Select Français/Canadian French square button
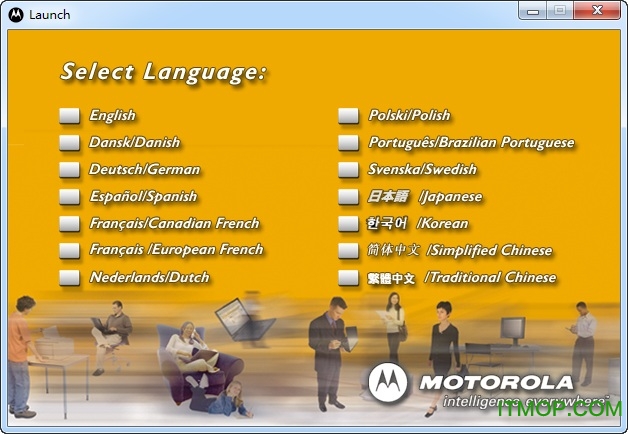The width and height of the screenshot is (628, 434). (69, 224)
